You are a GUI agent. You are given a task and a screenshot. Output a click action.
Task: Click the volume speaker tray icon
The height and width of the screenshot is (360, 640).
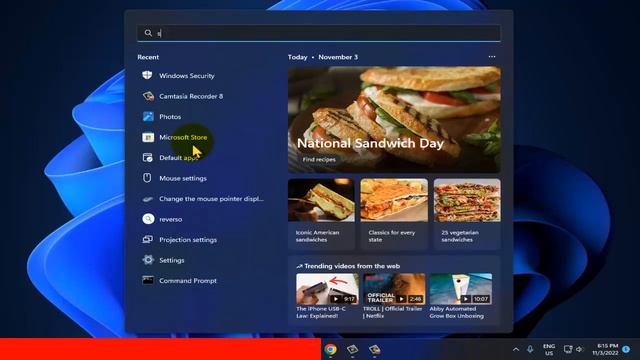[580, 349]
